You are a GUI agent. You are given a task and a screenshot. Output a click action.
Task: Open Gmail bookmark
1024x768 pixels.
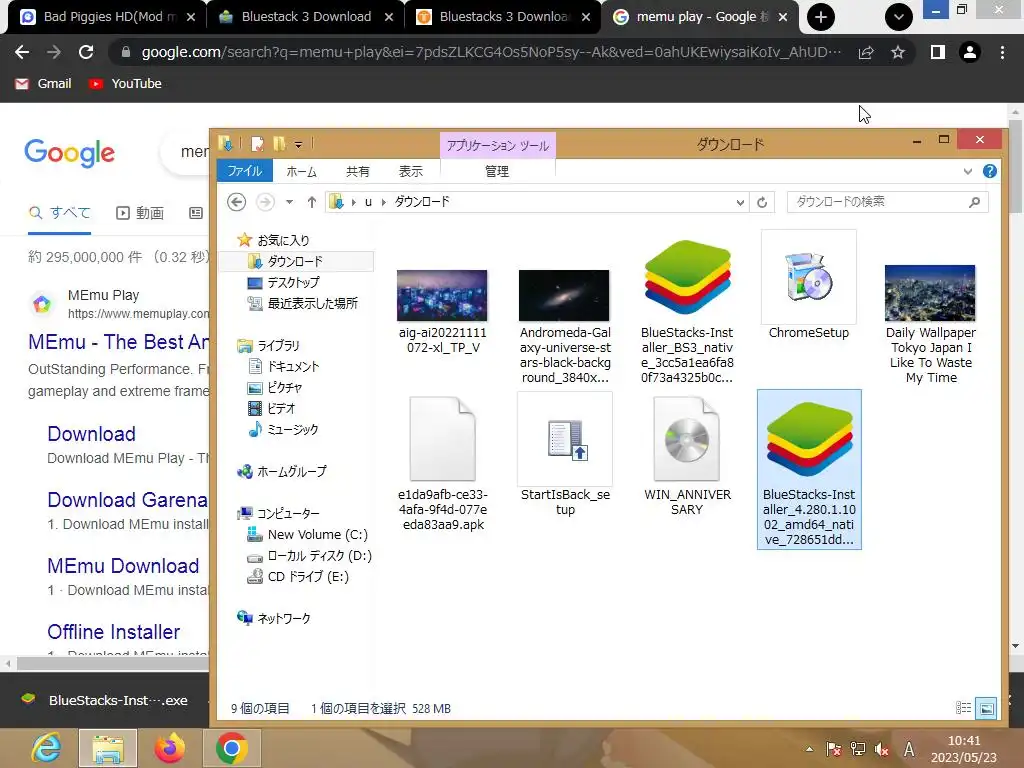pyautogui.click(x=43, y=84)
